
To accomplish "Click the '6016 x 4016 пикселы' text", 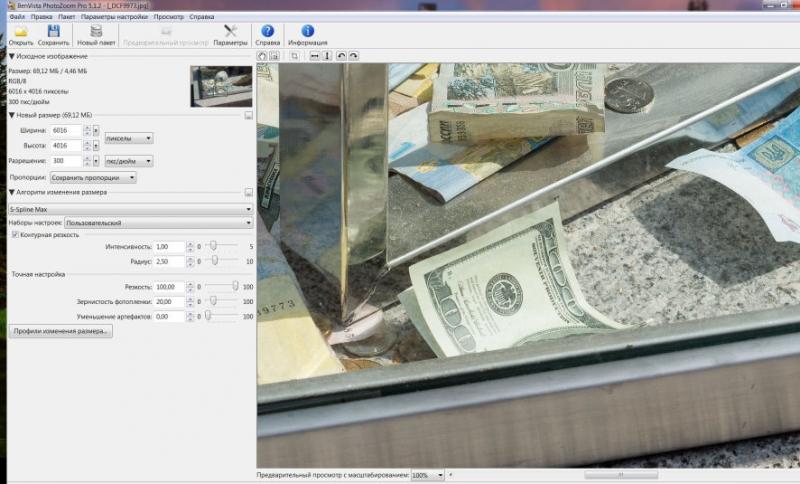I will [x=38, y=91].
